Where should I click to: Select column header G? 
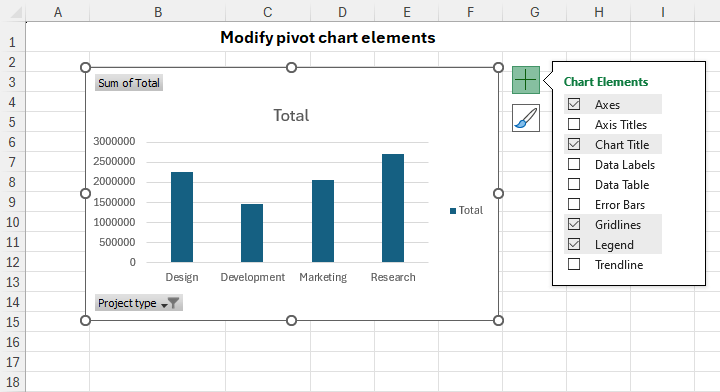click(x=534, y=12)
